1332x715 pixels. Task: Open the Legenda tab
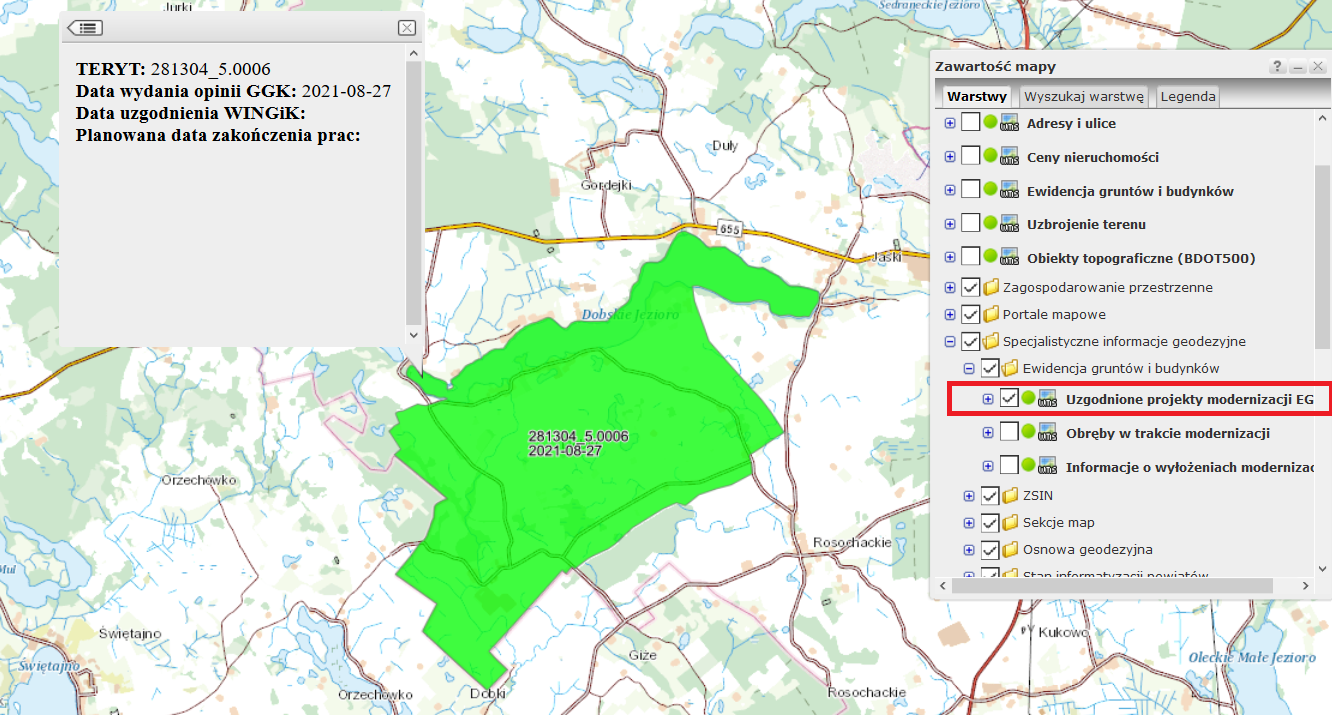1187,97
